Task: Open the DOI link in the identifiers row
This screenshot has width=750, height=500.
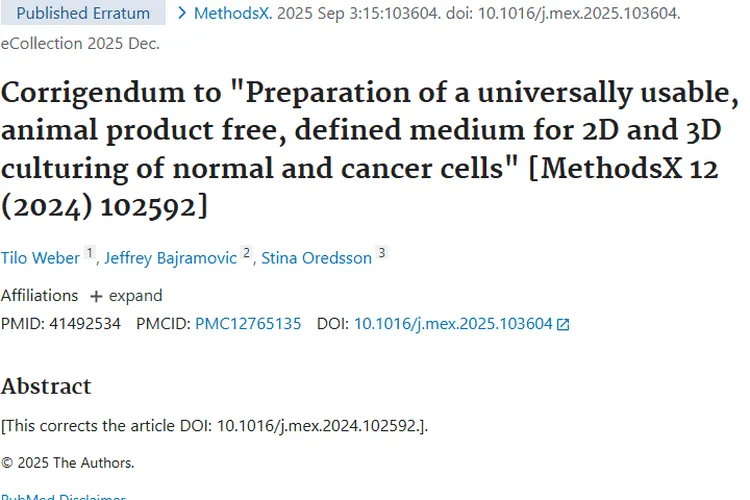Action: pyautogui.click(x=453, y=324)
